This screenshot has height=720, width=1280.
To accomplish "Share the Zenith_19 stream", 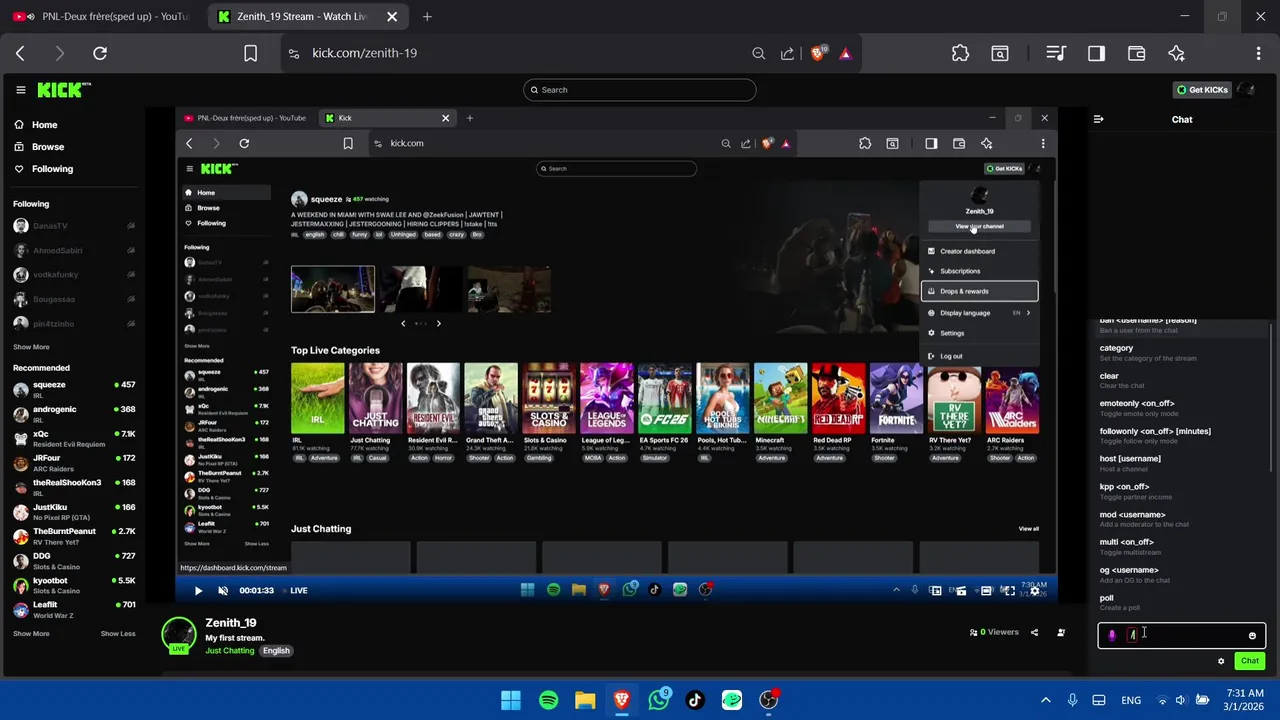I will (x=1034, y=632).
